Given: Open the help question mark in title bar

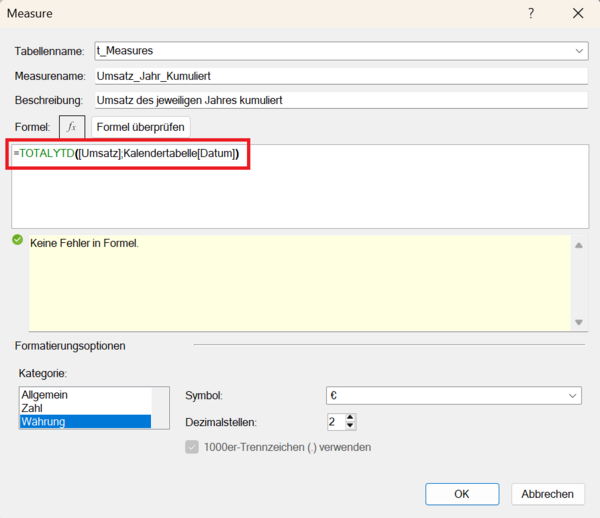Looking at the screenshot, I should [x=531, y=14].
